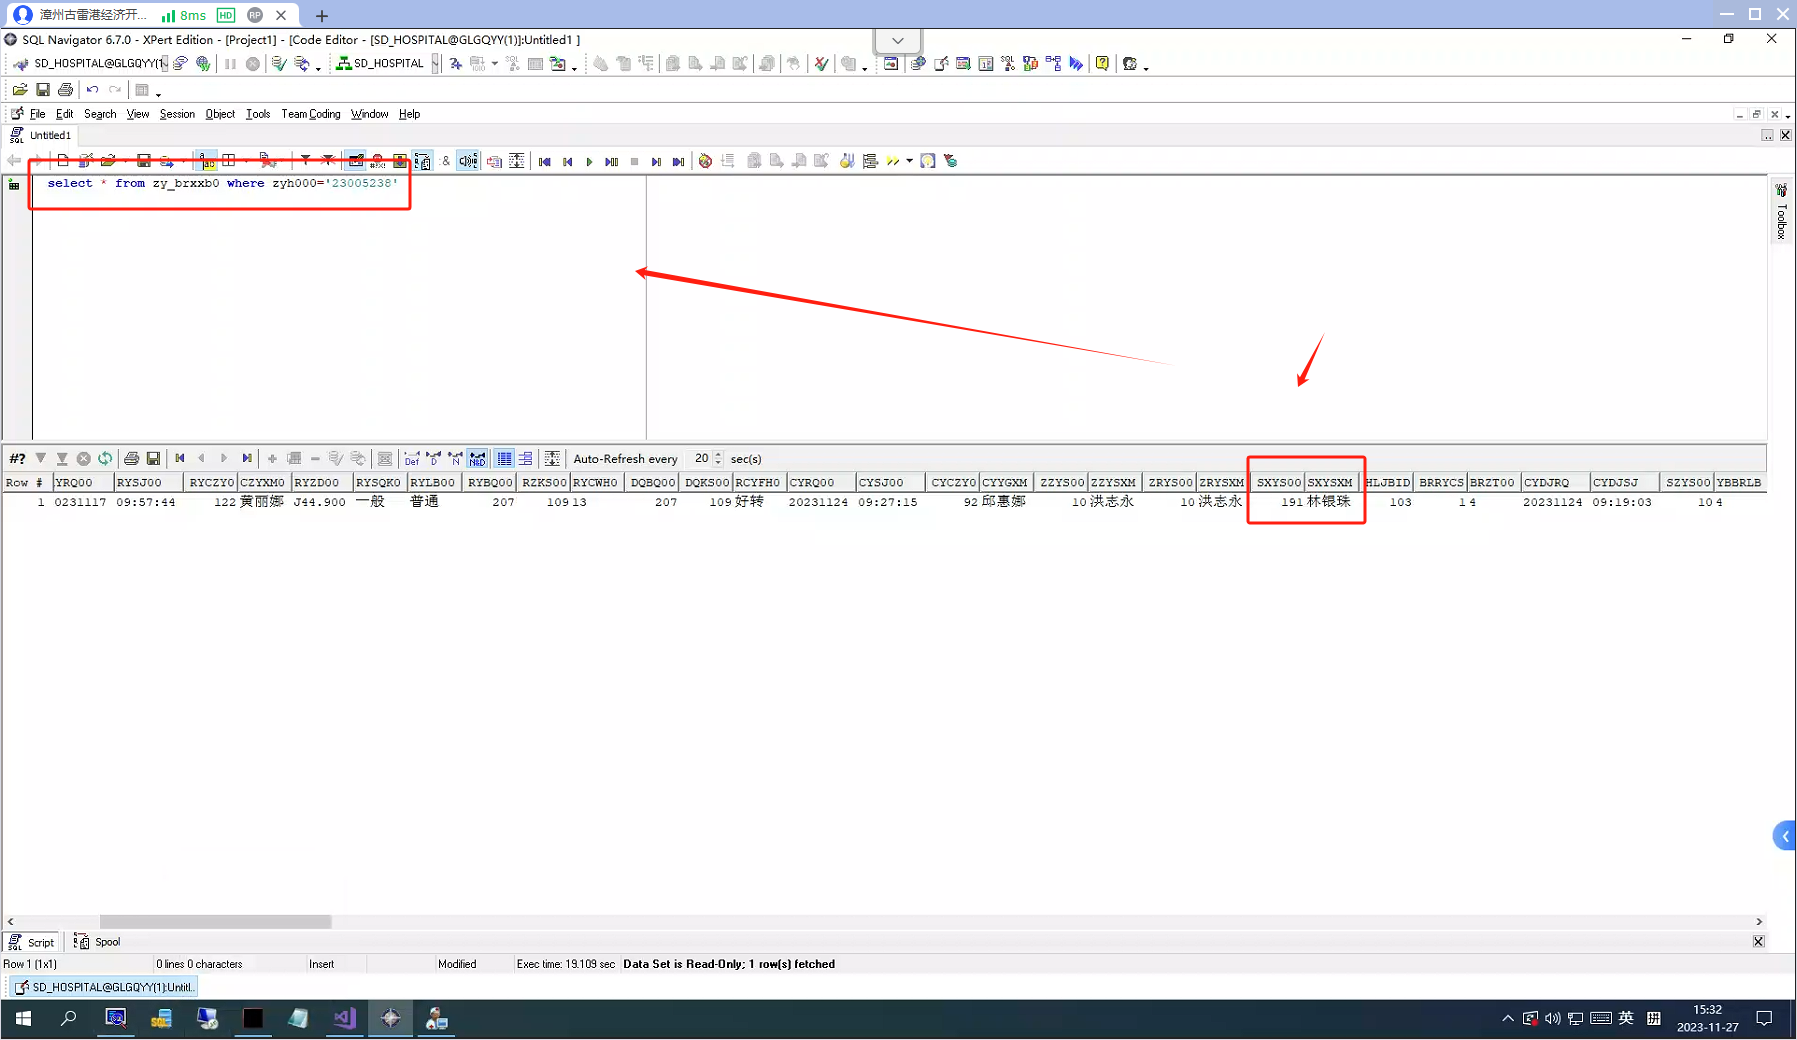This screenshot has width=1797, height=1040.
Task: Switch to the Spool tab
Action: [98, 942]
